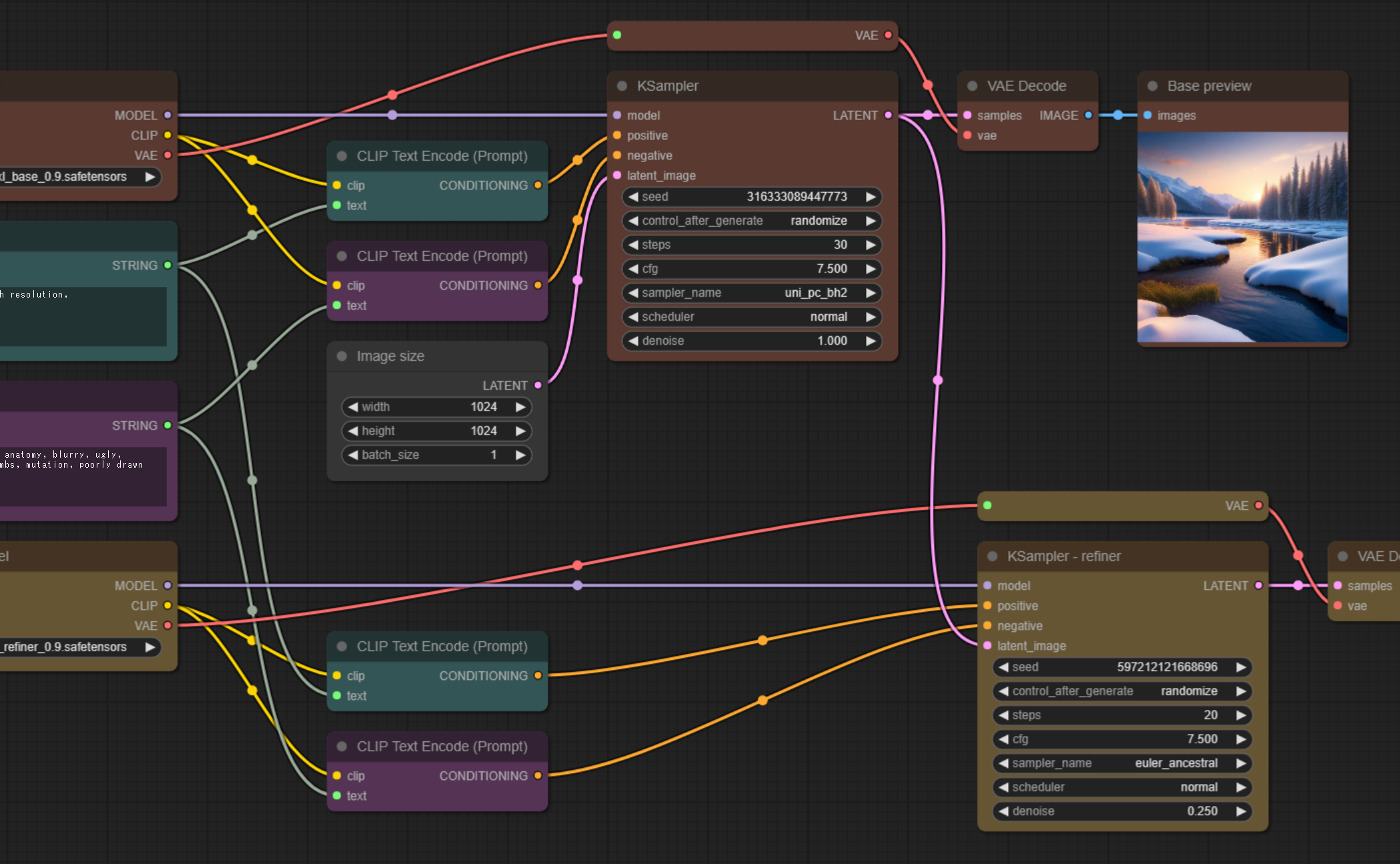
Task: Click the LATENT output port on Image size
Action: (x=538, y=385)
